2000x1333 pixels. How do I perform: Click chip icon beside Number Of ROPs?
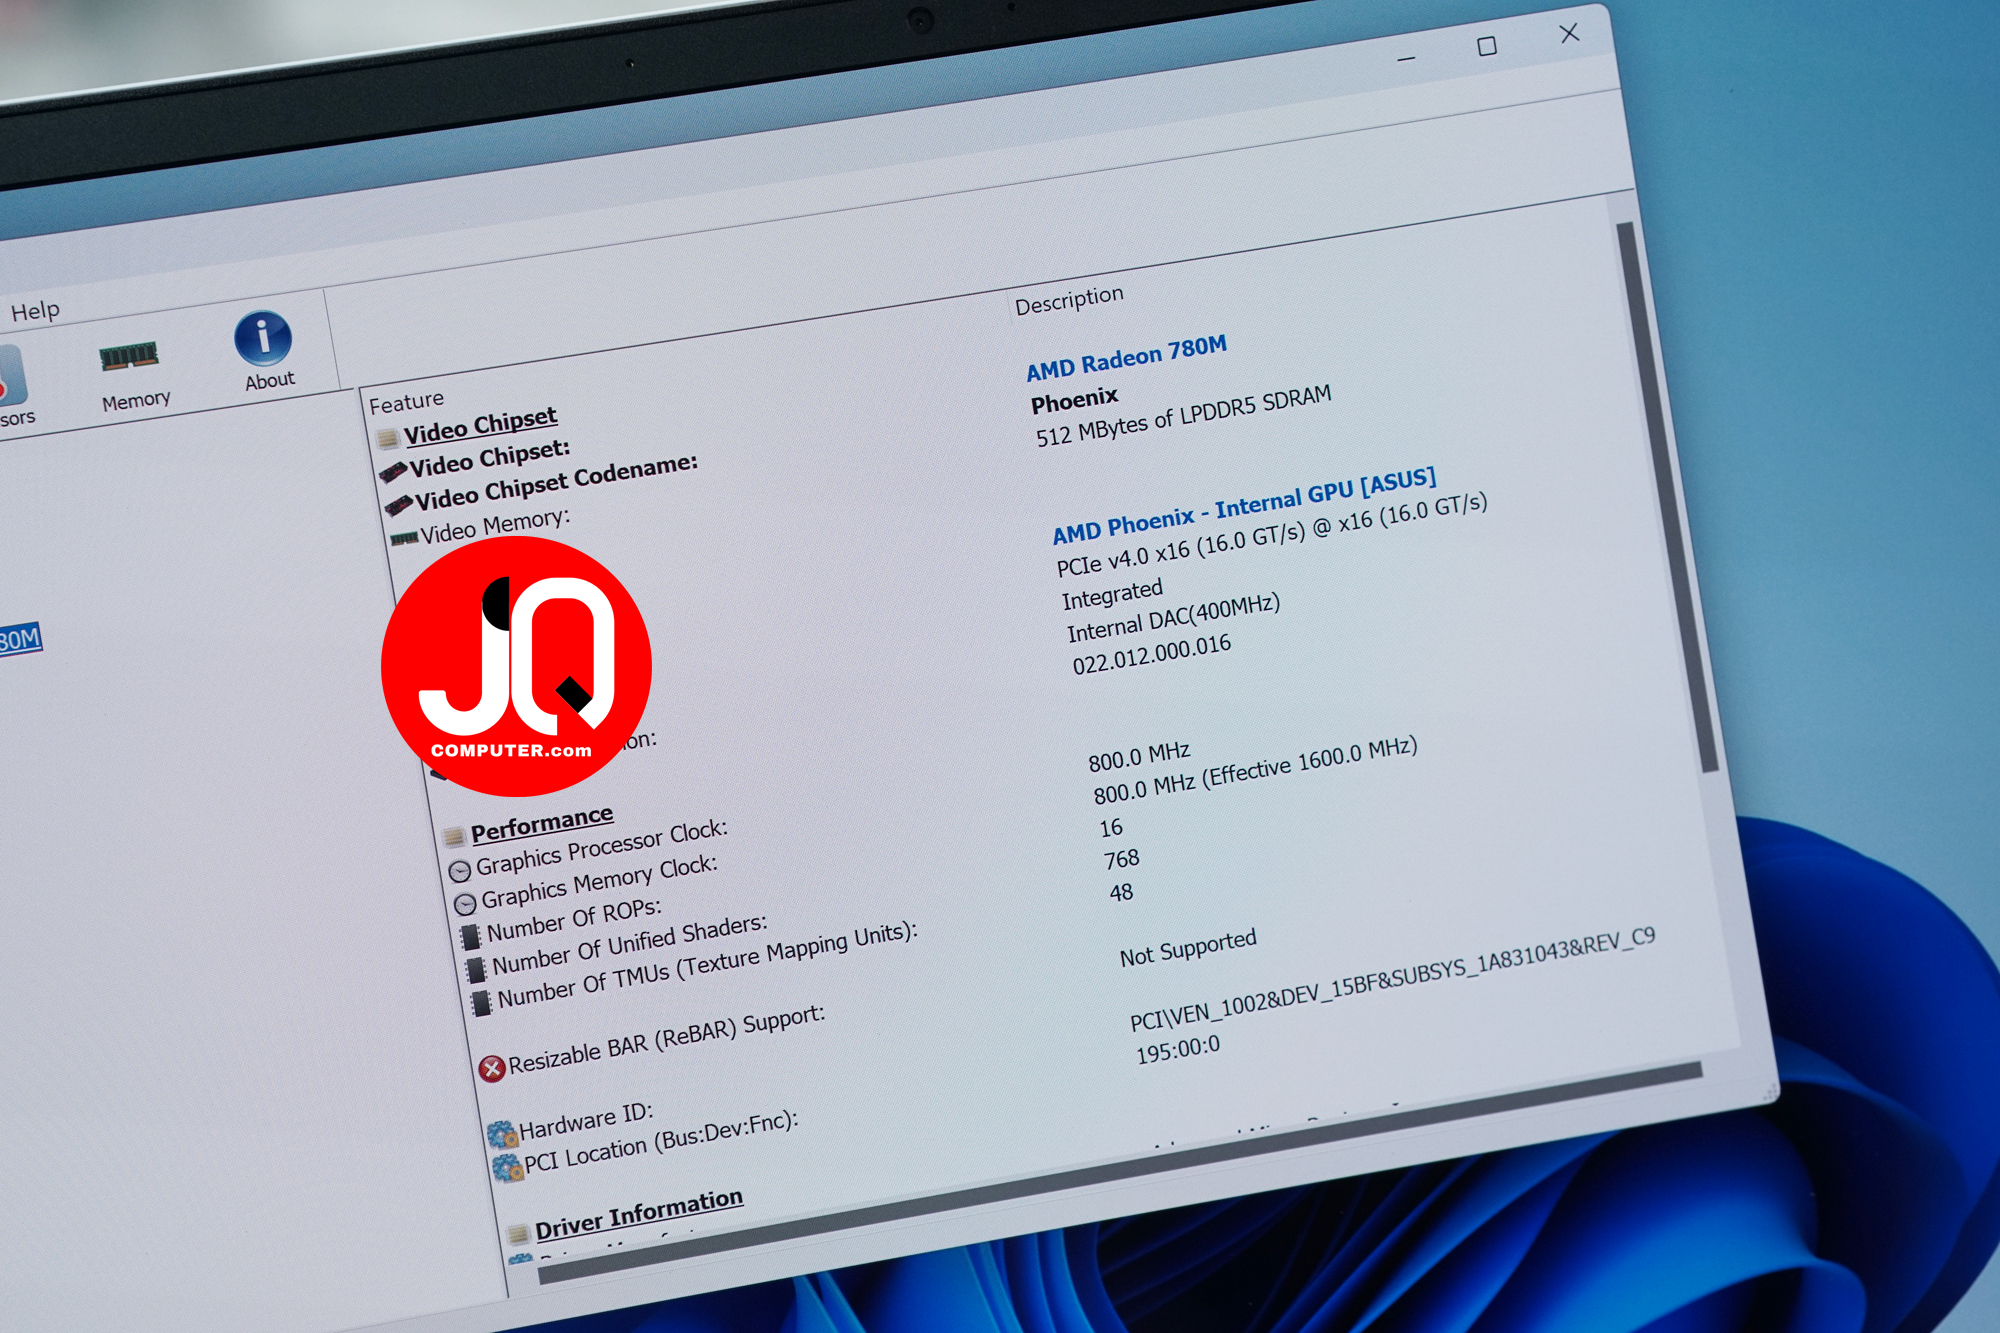(x=470, y=937)
